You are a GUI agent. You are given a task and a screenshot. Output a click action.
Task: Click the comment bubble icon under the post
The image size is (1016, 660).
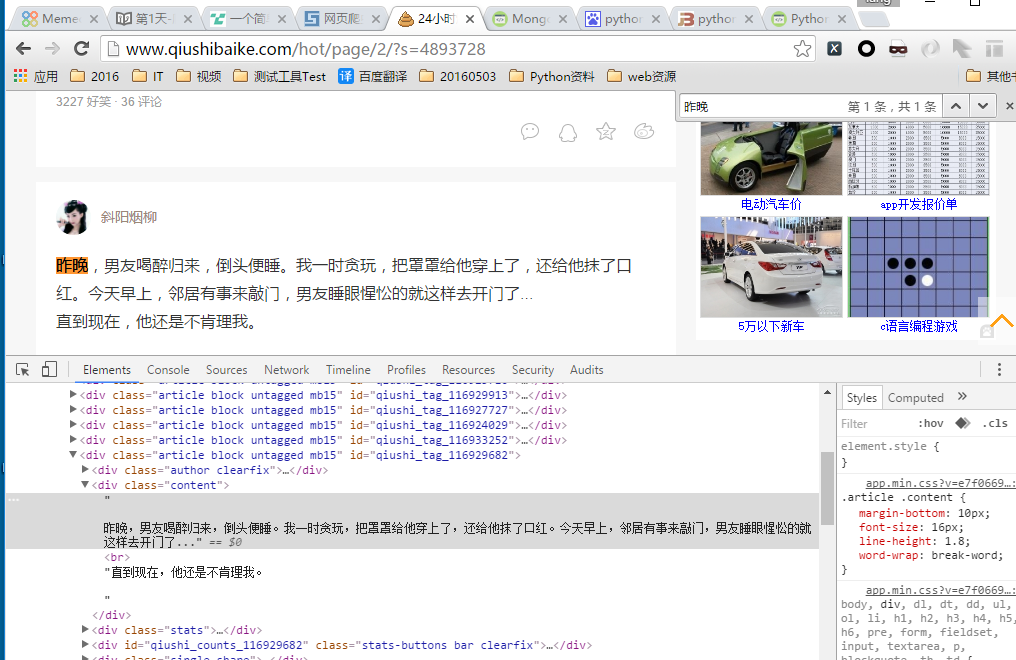tap(530, 132)
